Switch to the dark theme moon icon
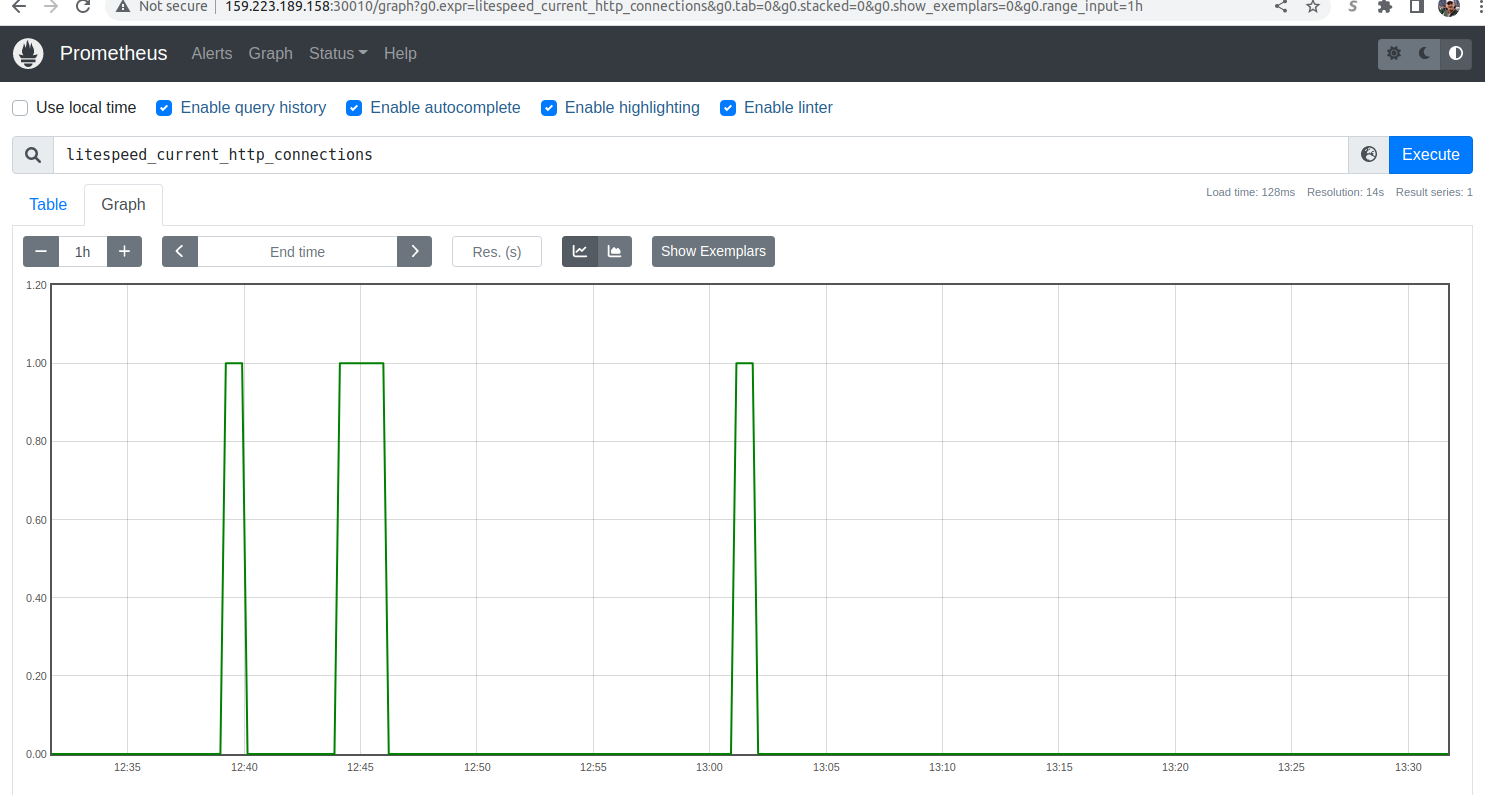This screenshot has width=1485, height=795. click(1424, 54)
